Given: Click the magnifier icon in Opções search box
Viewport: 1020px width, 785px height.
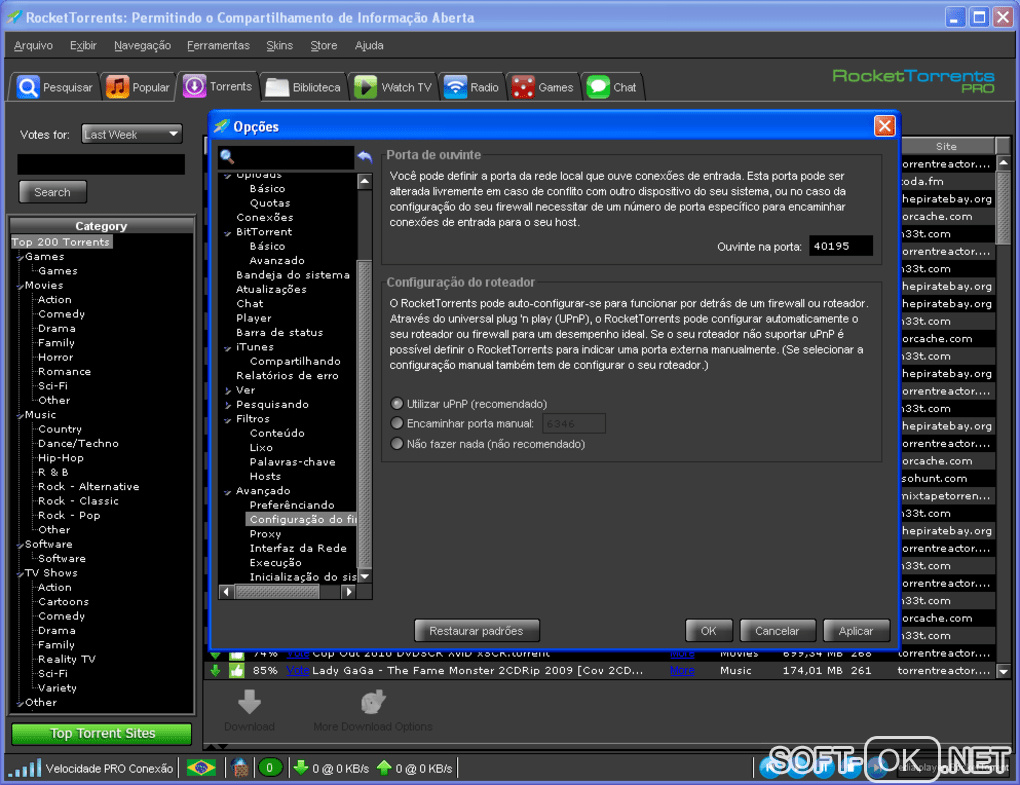Looking at the screenshot, I should click(227, 156).
